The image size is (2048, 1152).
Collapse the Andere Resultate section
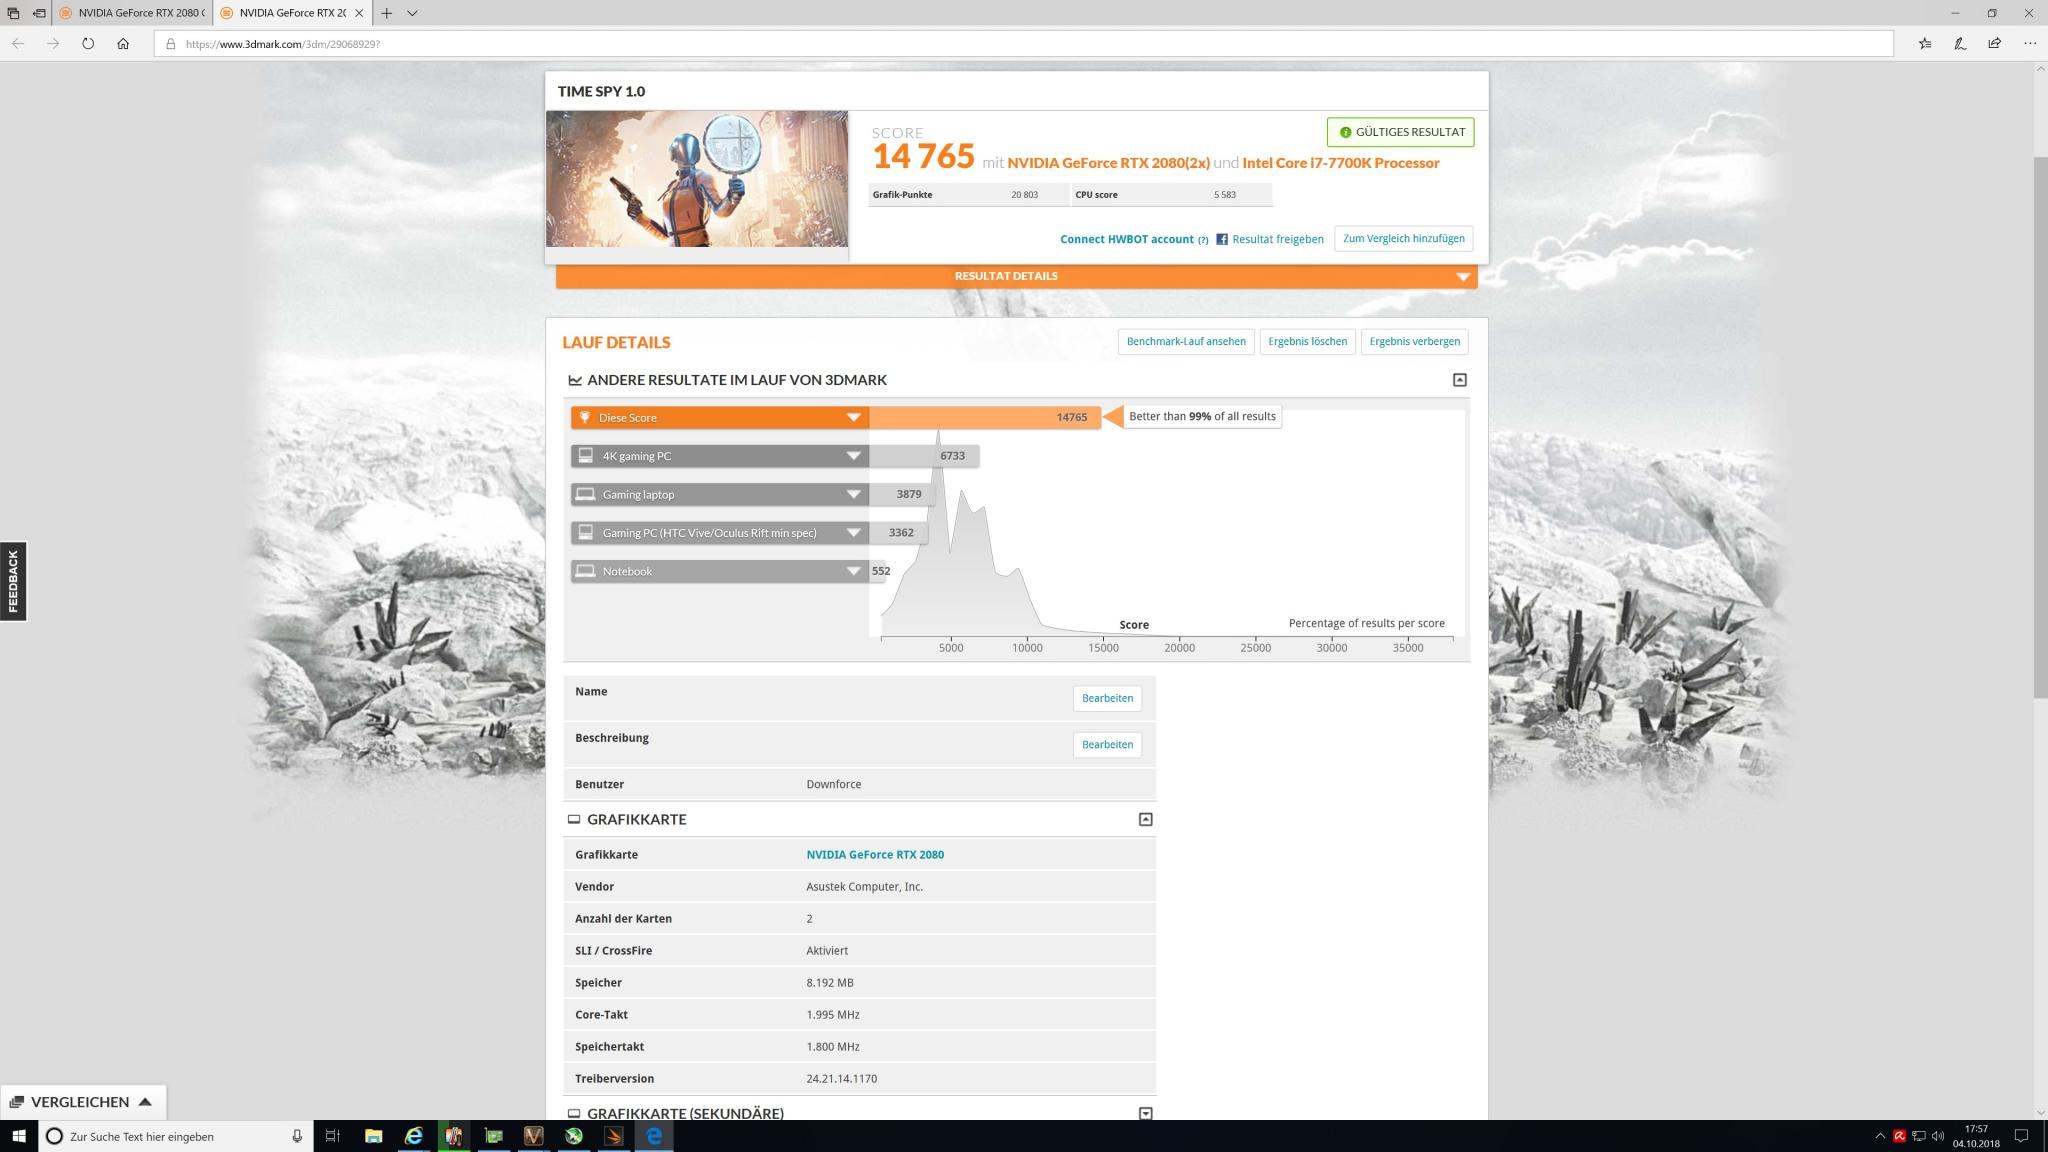(x=1459, y=380)
